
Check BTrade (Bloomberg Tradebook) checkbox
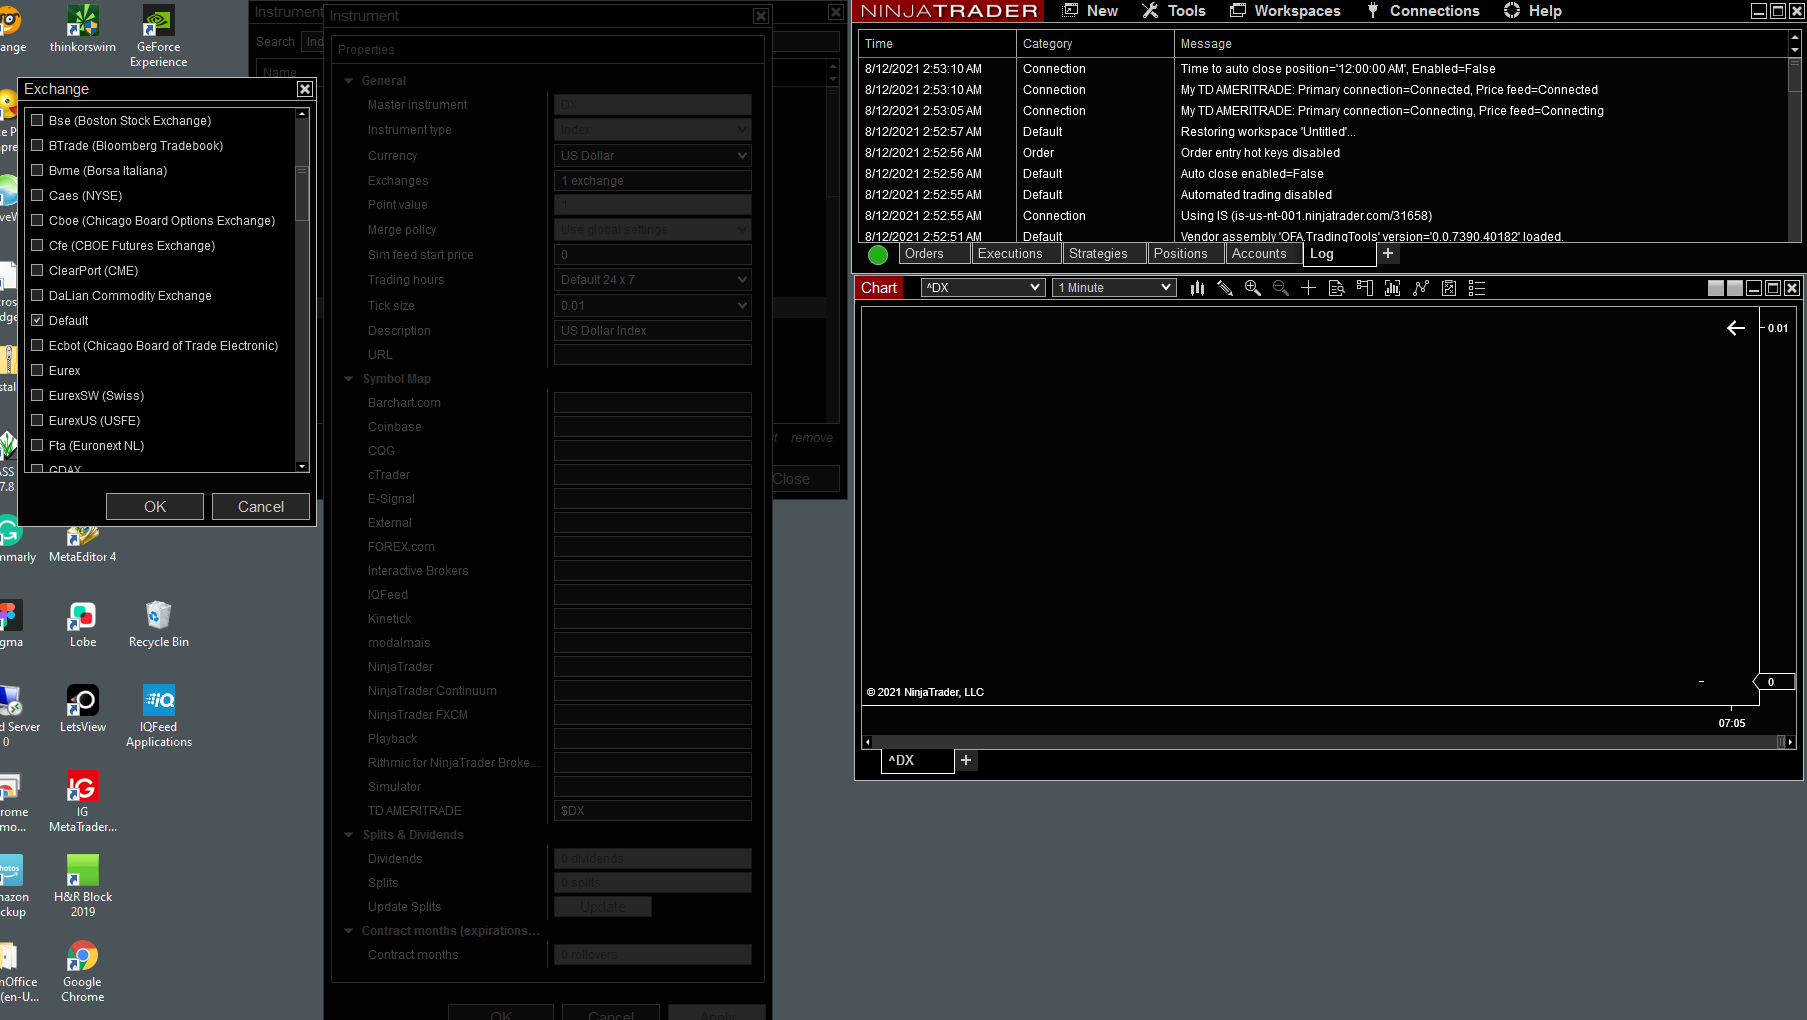tap(37, 145)
